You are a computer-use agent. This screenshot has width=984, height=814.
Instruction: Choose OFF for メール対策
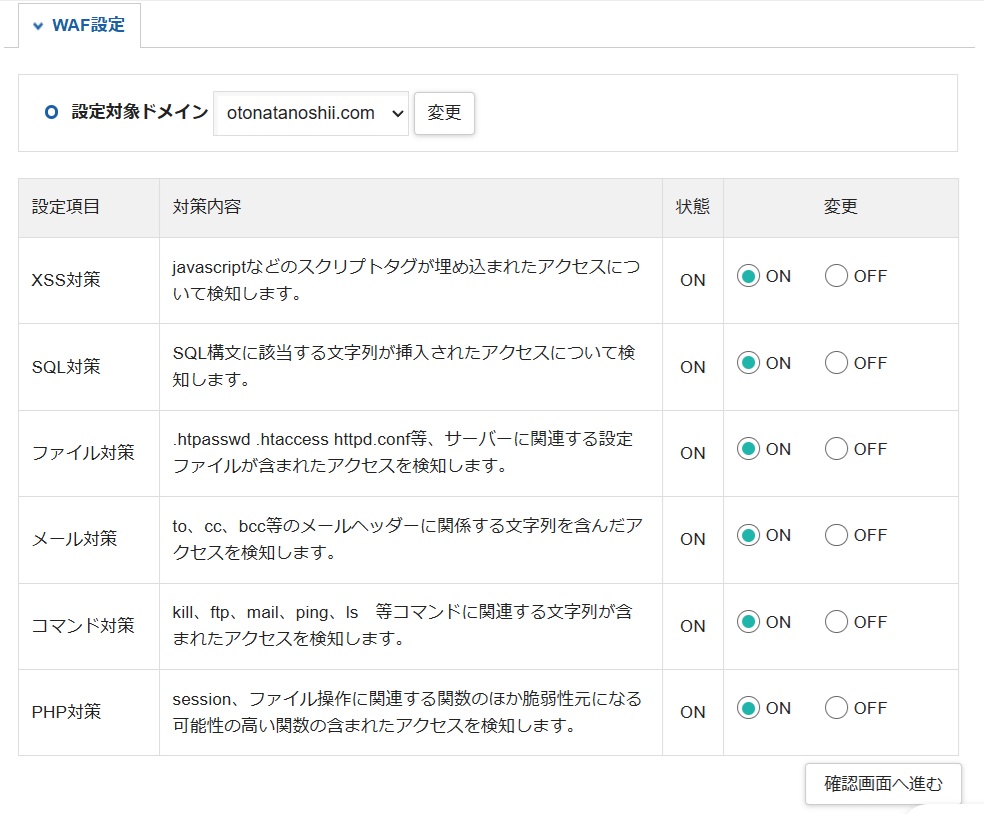click(x=836, y=535)
